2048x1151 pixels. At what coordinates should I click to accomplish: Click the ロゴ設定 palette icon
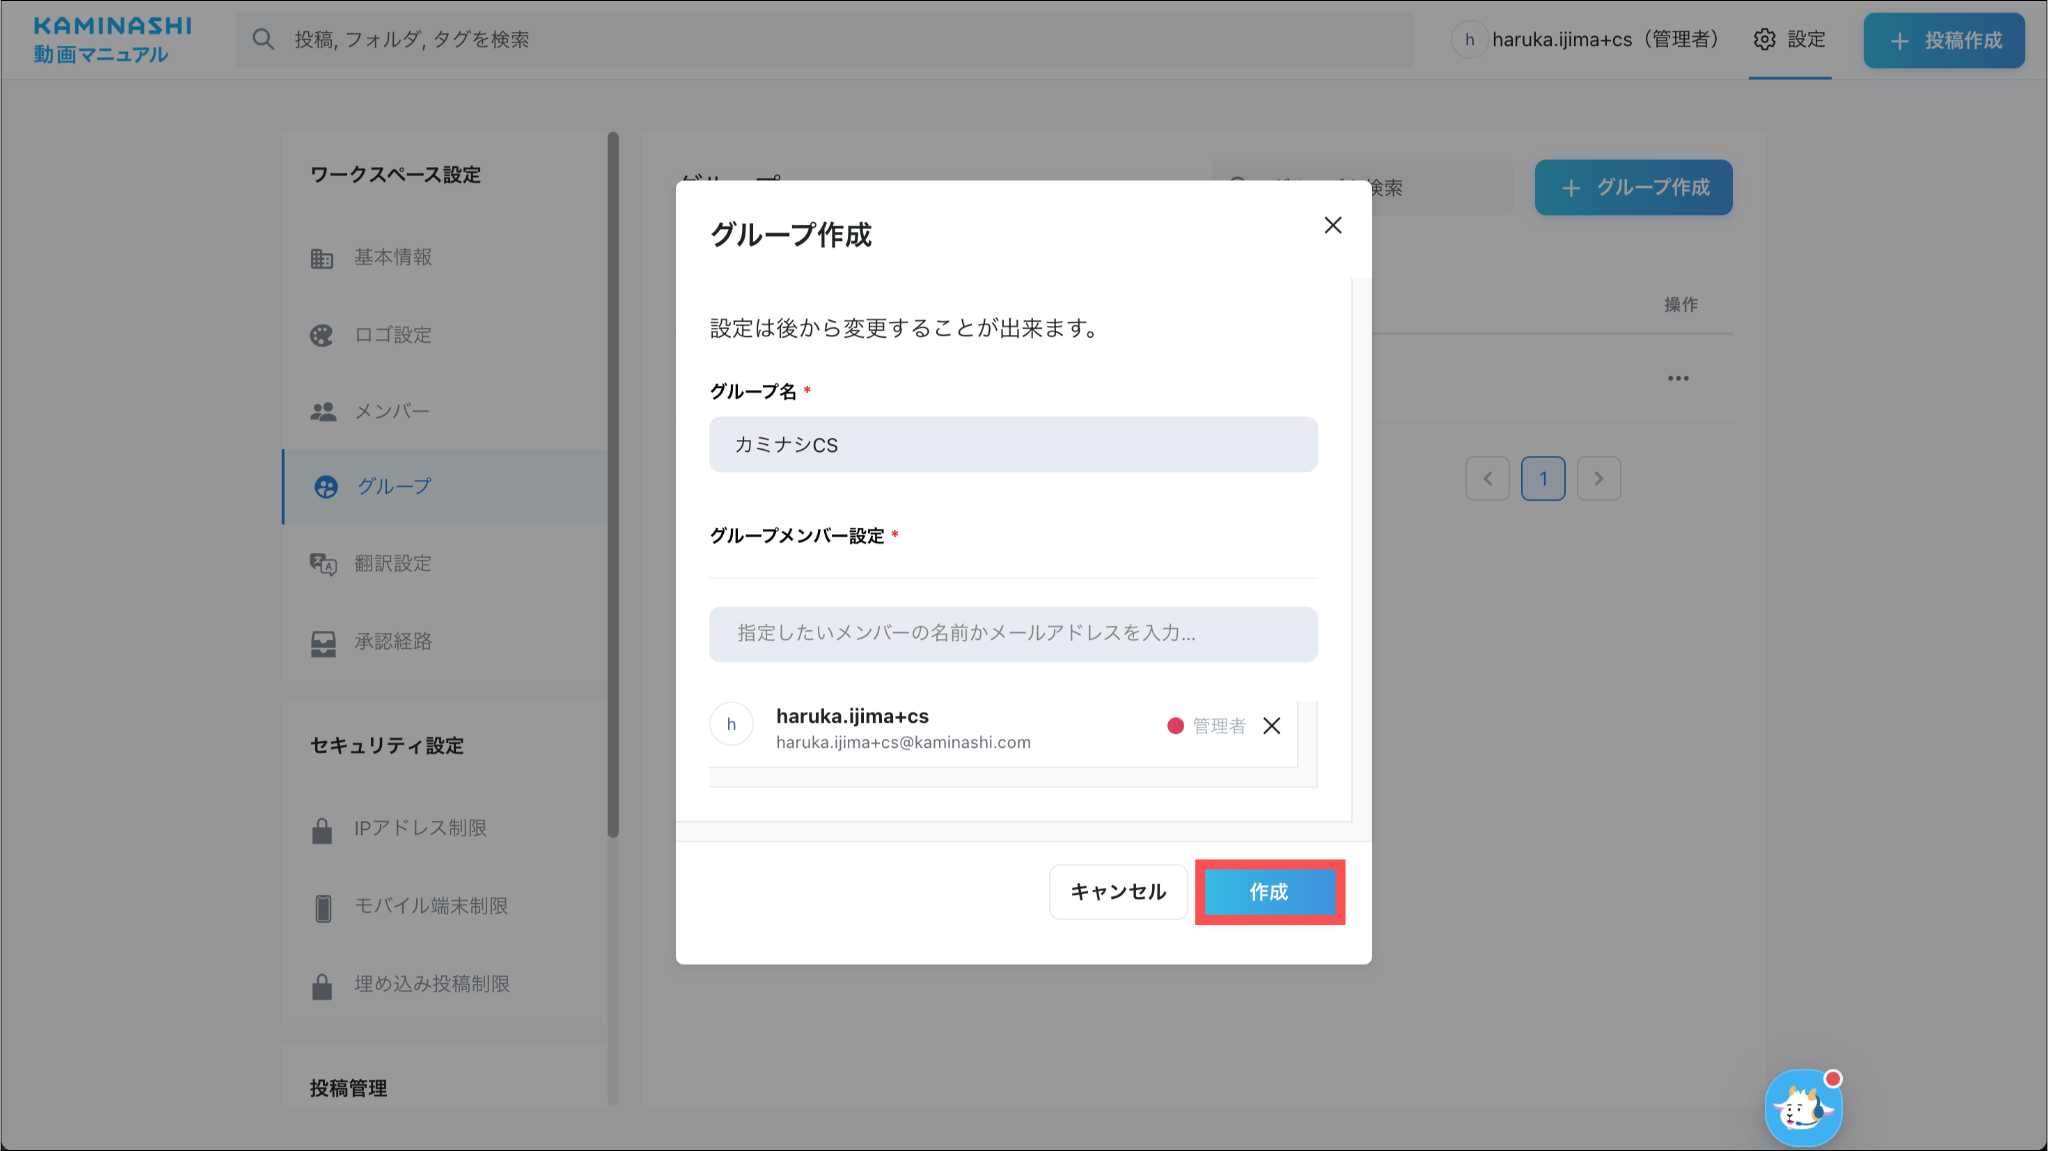click(322, 336)
